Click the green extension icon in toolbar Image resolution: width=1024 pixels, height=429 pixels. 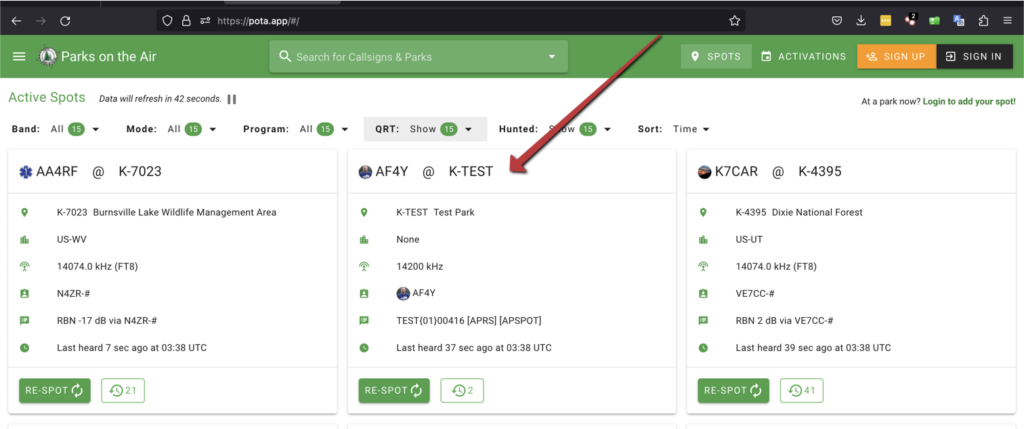point(935,21)
